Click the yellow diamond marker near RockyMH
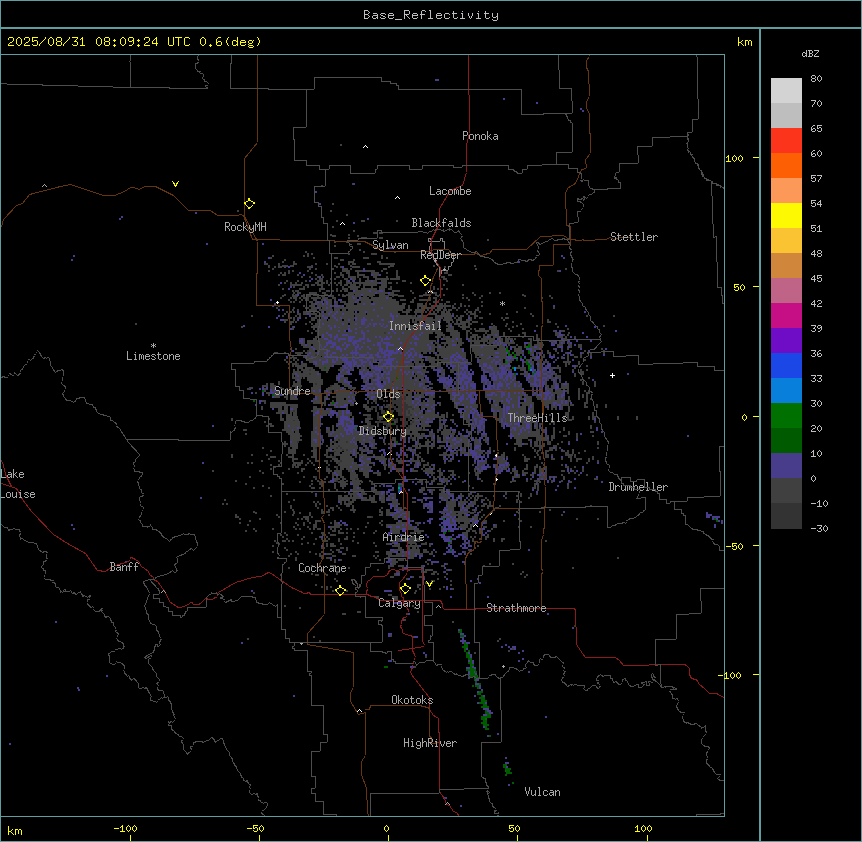Image resolution: width=862 pixels, height=842 pixels. pyautogui.click(x=249, y=204)
